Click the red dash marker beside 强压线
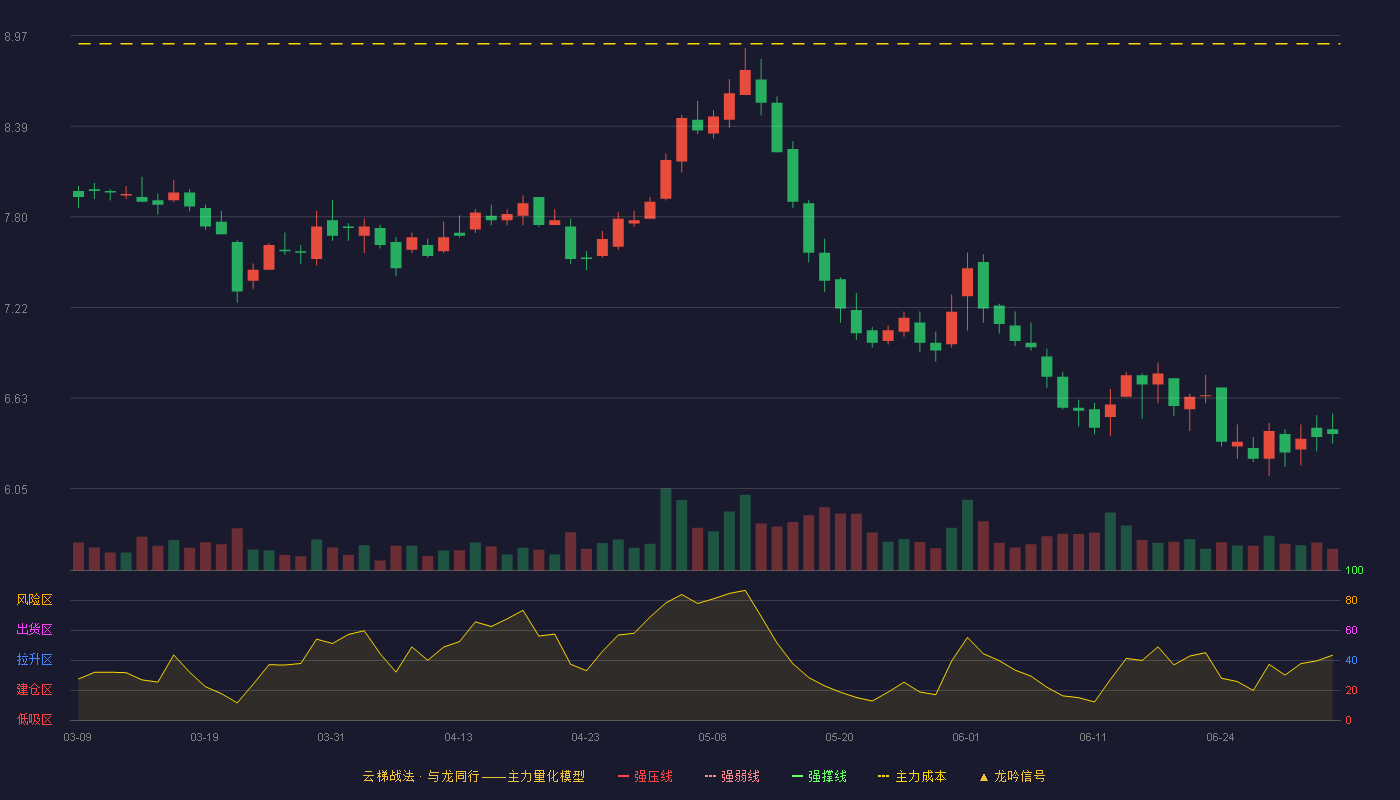 623,776
